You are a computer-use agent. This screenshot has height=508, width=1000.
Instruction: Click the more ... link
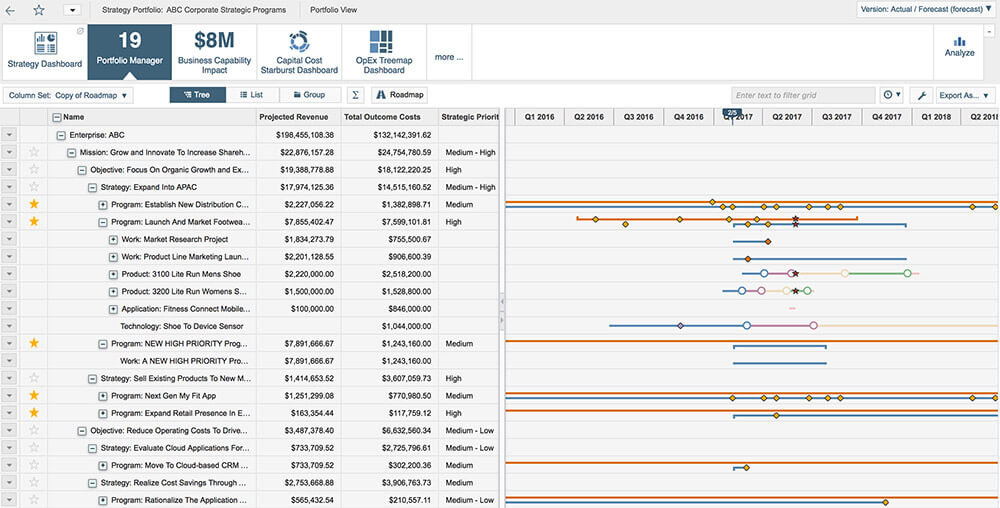point(449,57)
